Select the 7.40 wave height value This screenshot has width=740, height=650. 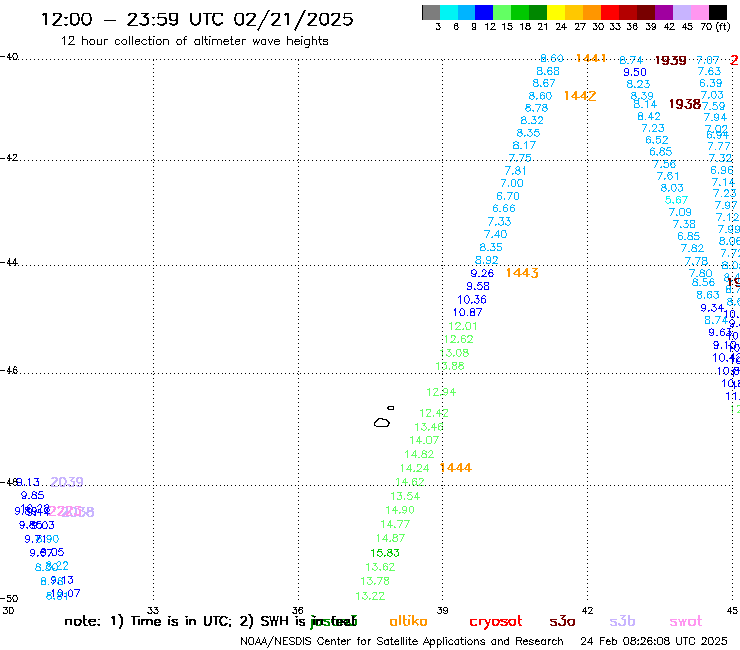tap(495, 234)
